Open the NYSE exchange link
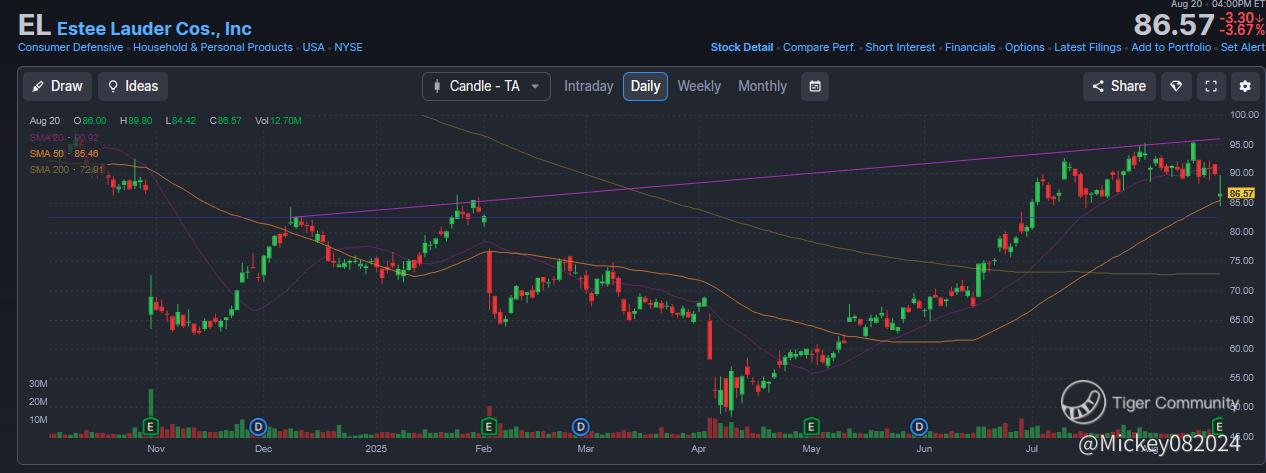The width and height of the screenshot is (1266, 473). (349, 47)
